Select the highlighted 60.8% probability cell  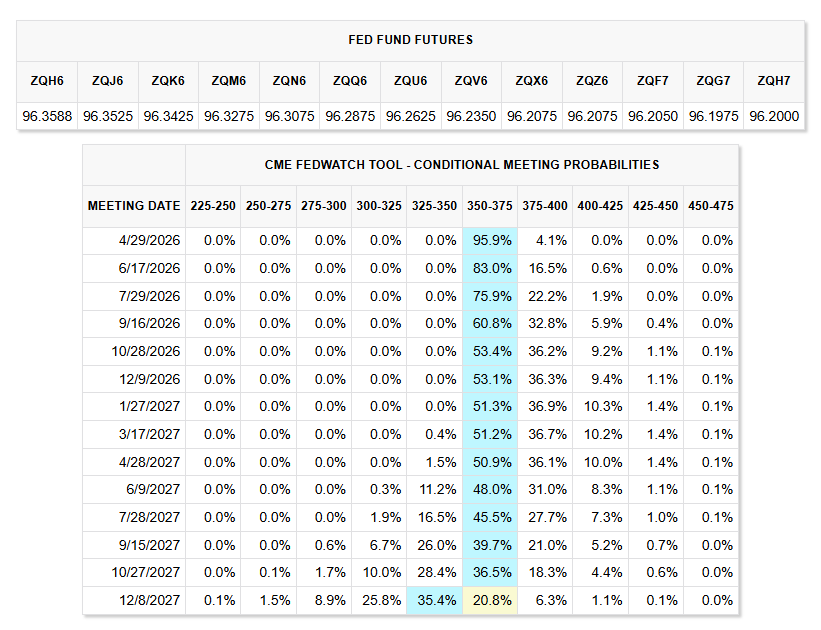pyautogui.click(x=490, y=324)
